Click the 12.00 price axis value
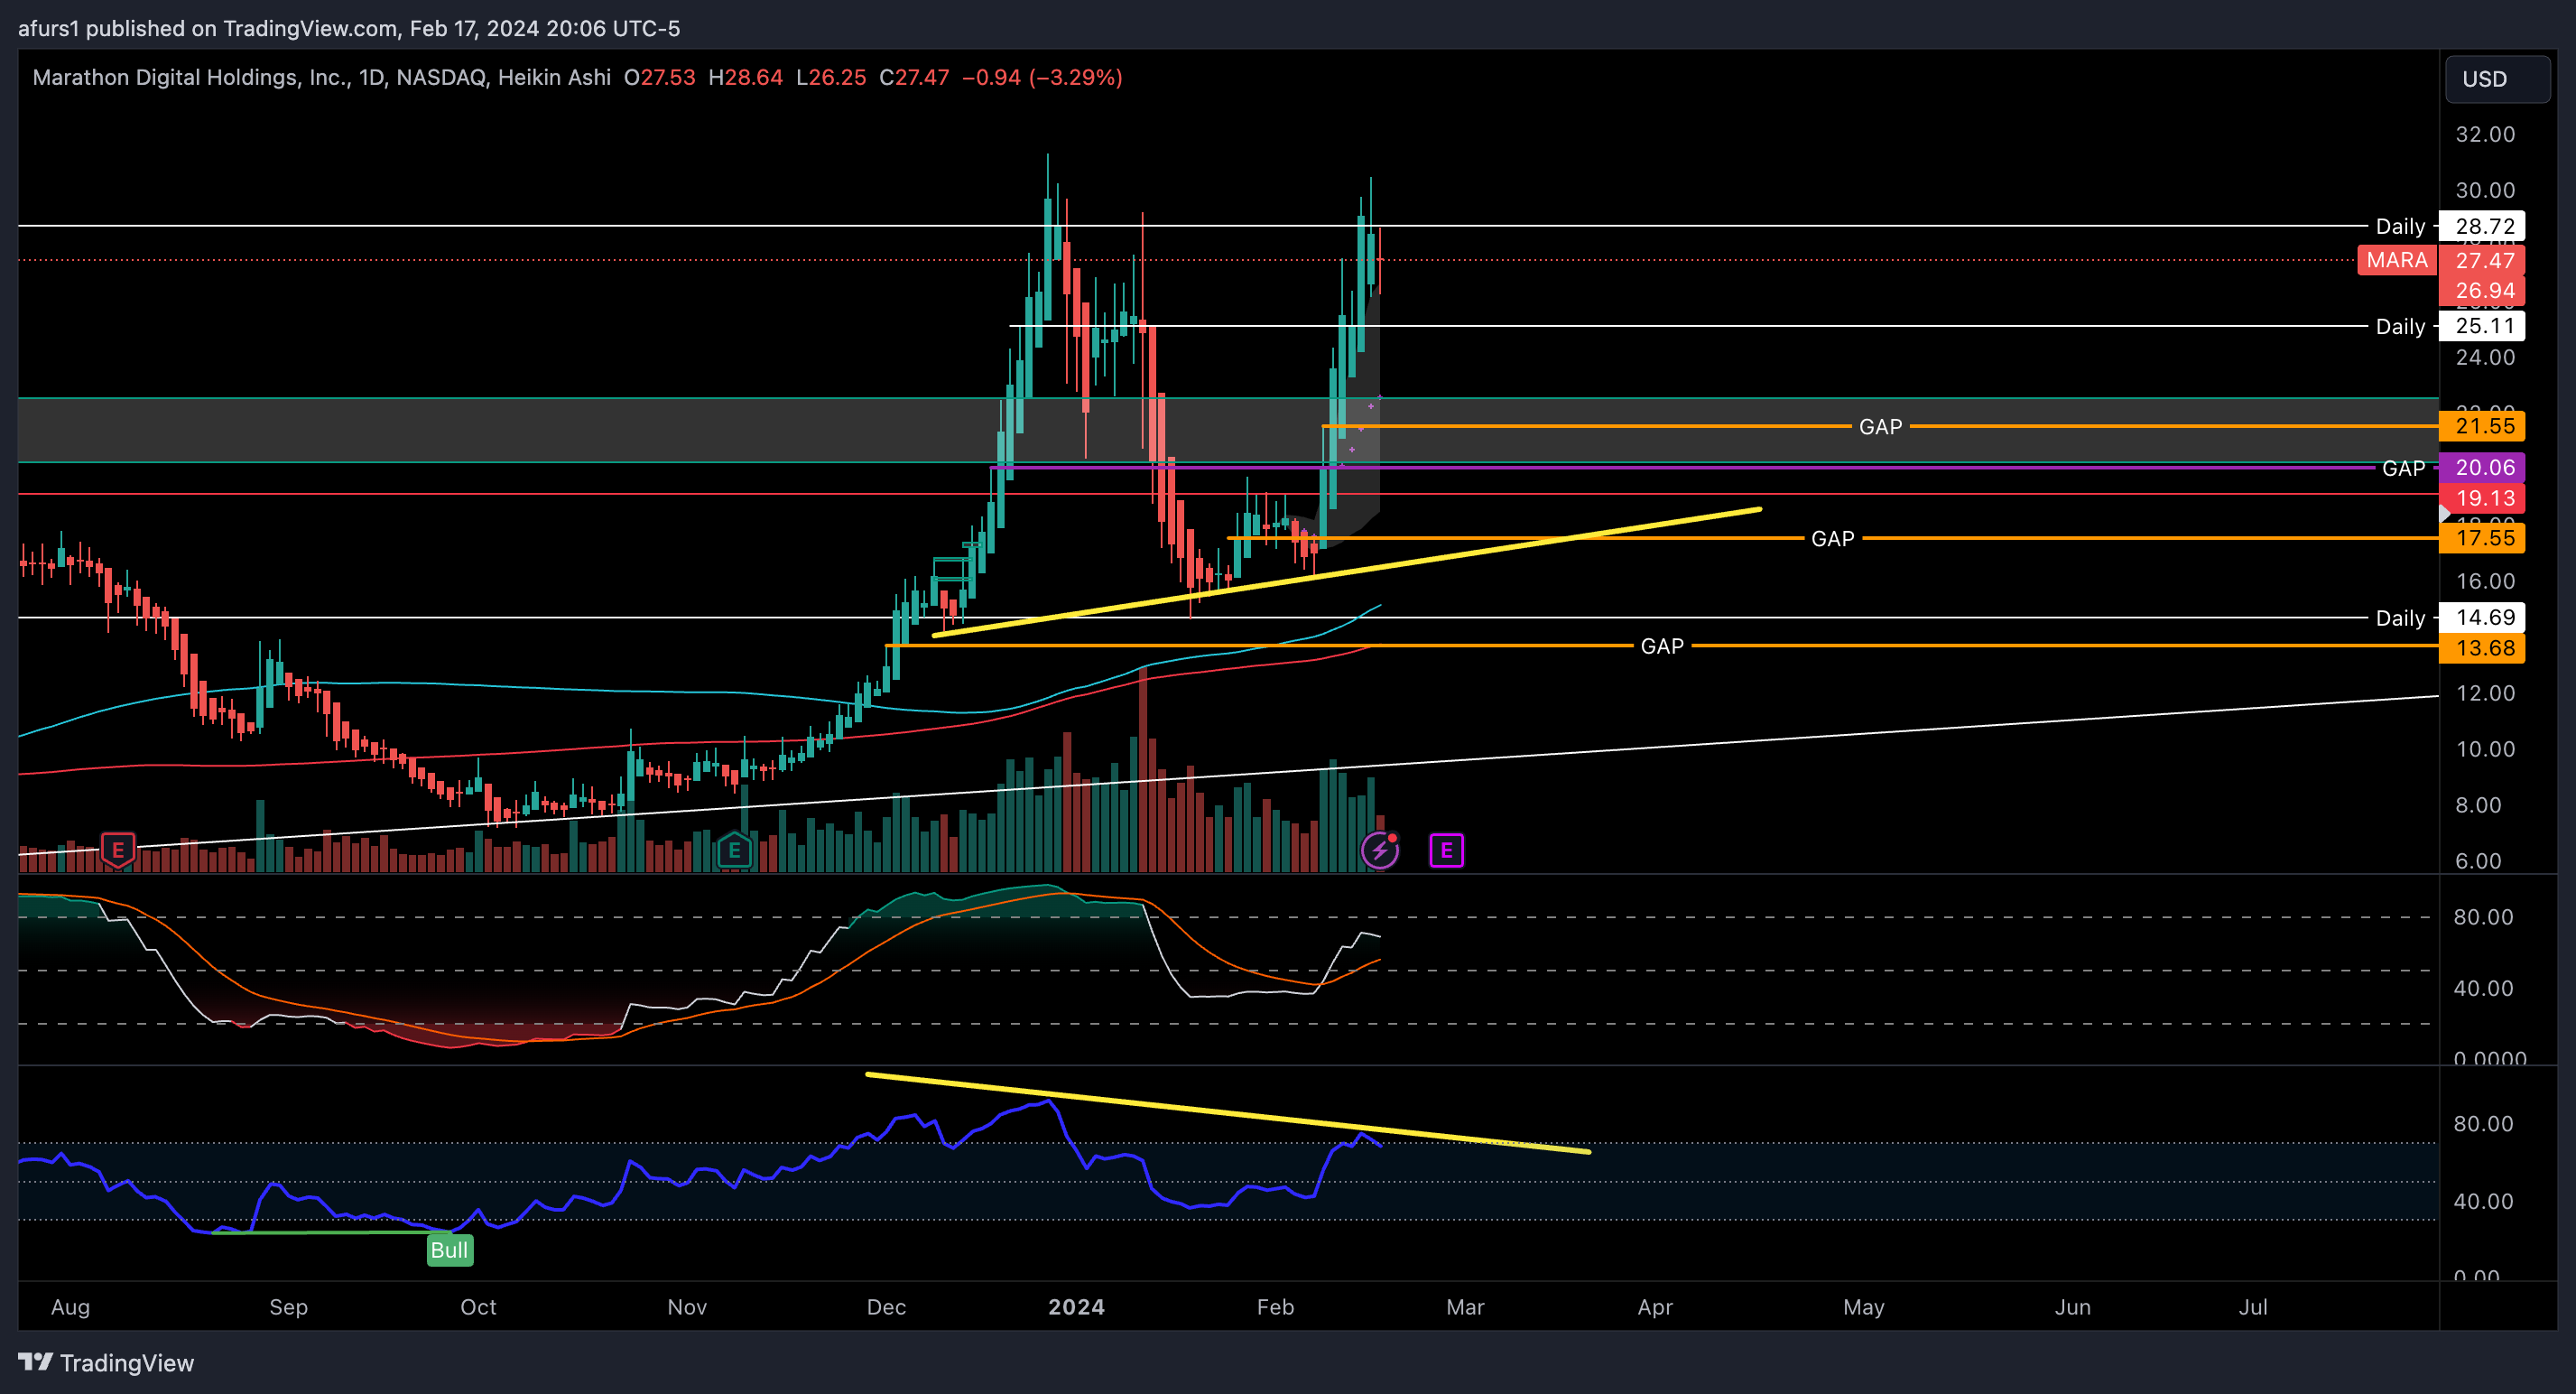 [x=2484, y=693]
